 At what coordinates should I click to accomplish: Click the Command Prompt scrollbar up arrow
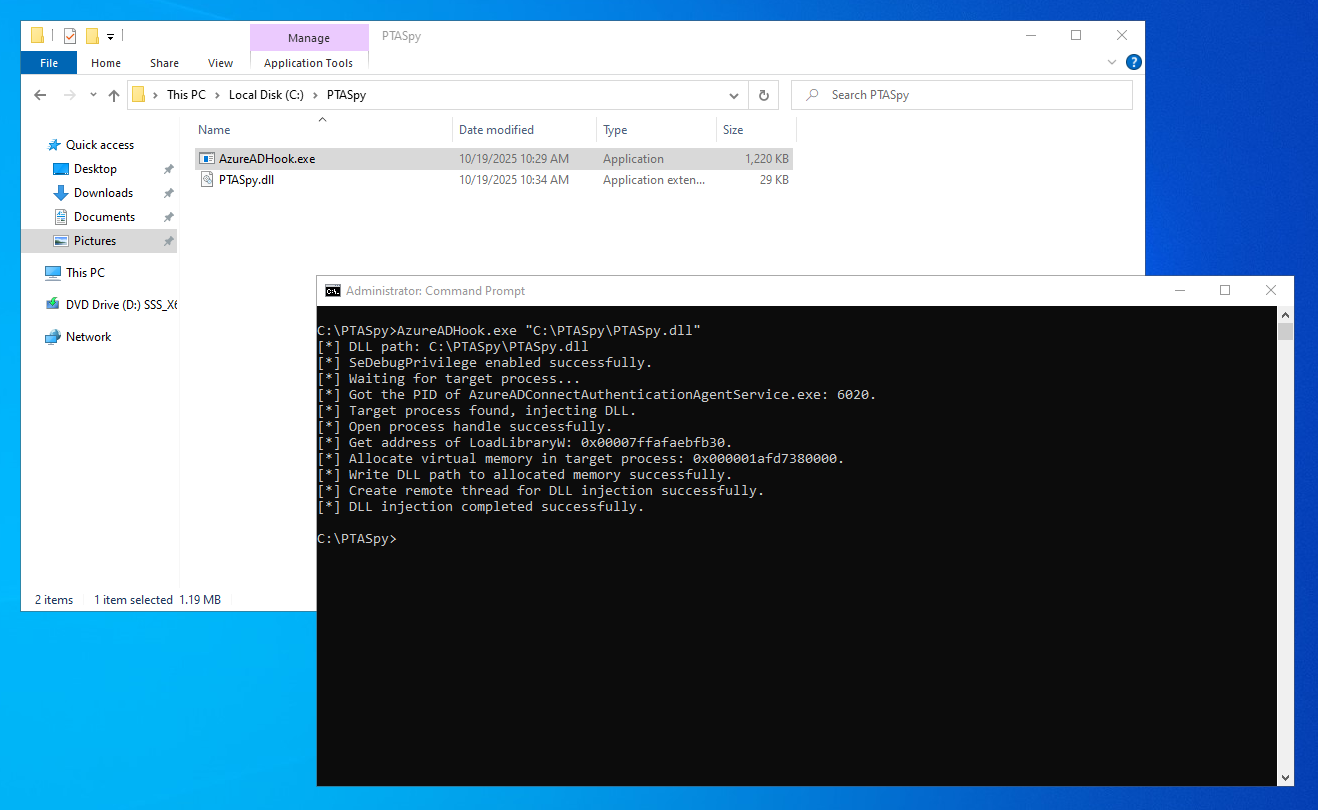click(1285, 315)
